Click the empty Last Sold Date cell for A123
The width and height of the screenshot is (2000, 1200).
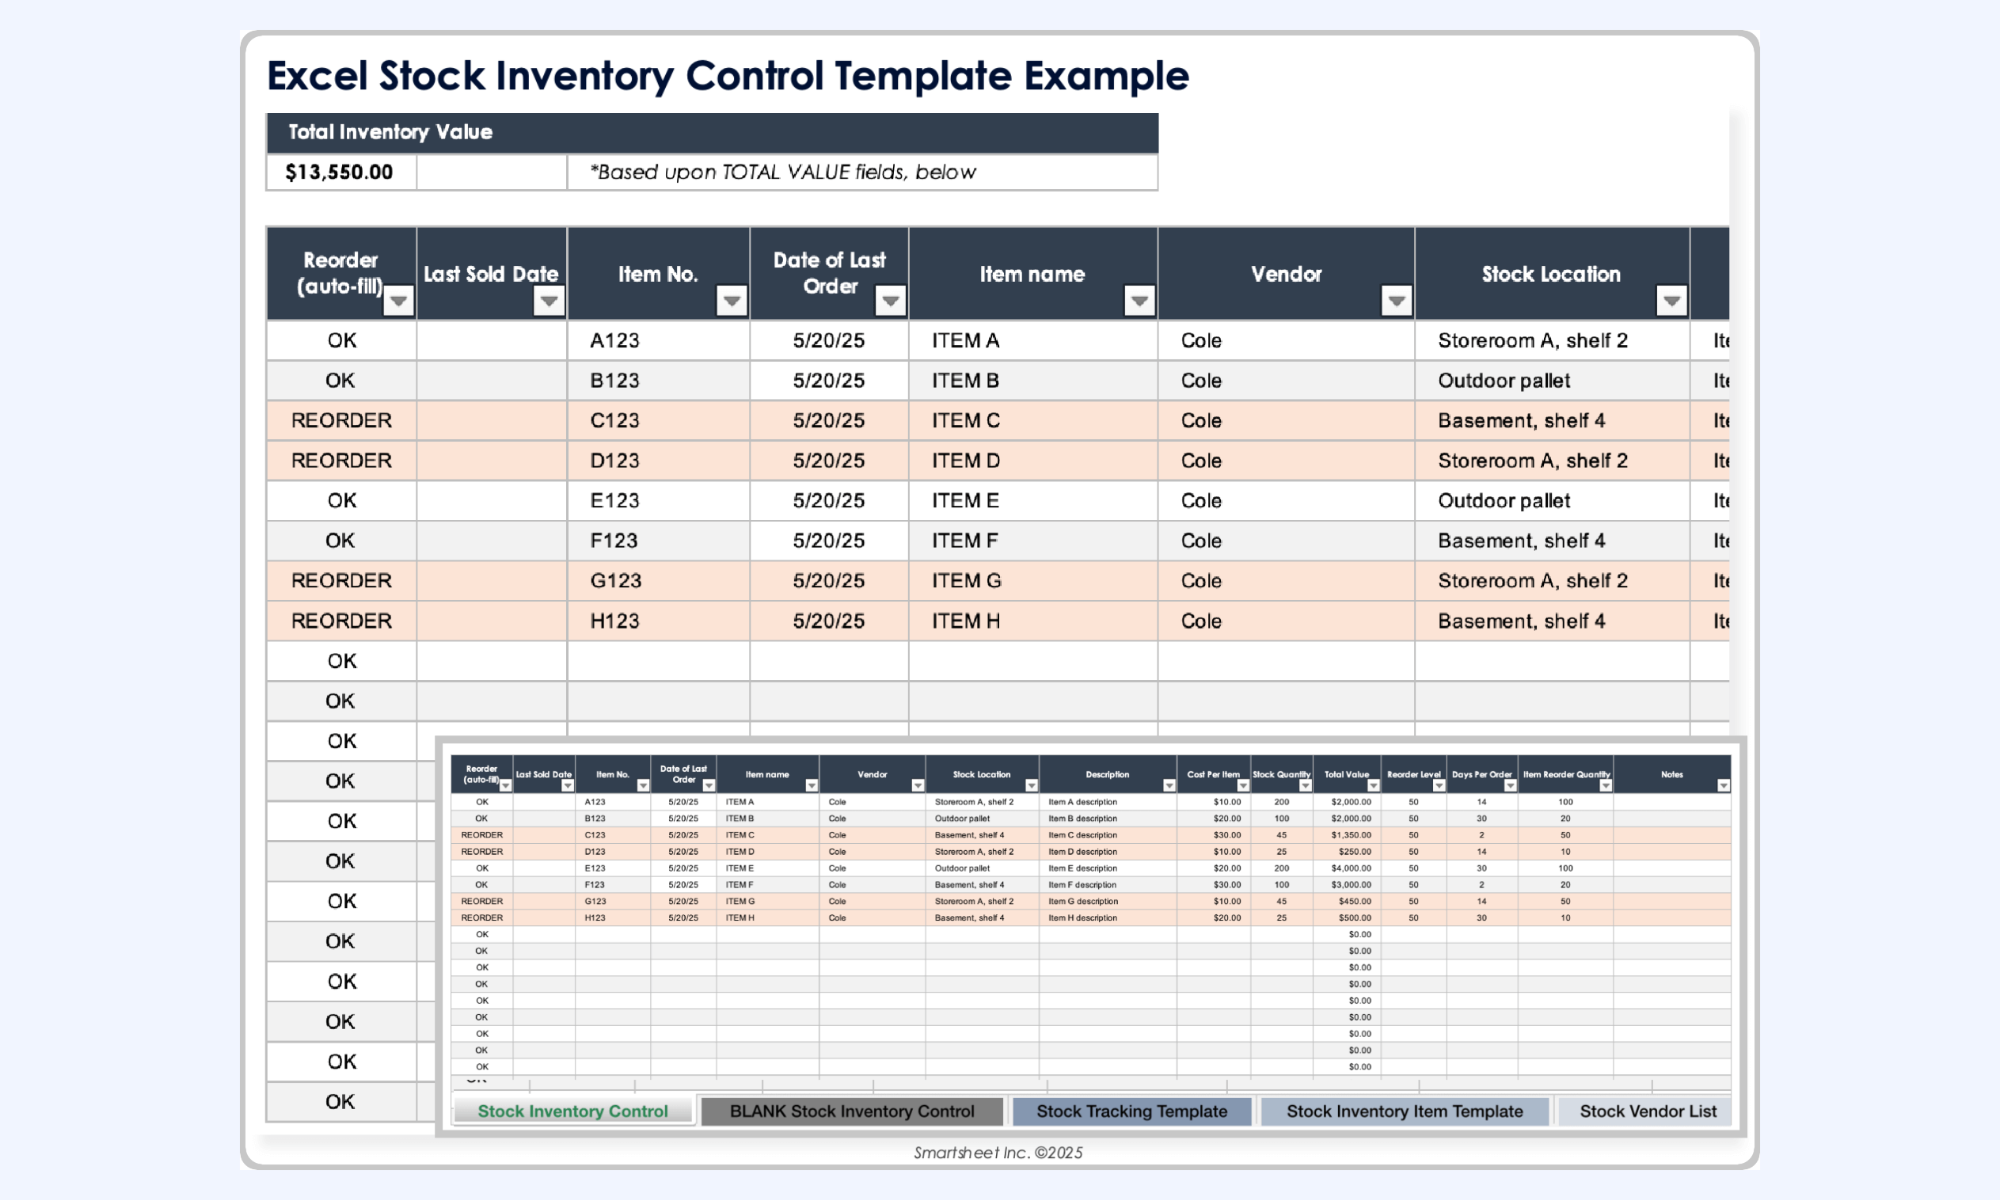(491, 340)
